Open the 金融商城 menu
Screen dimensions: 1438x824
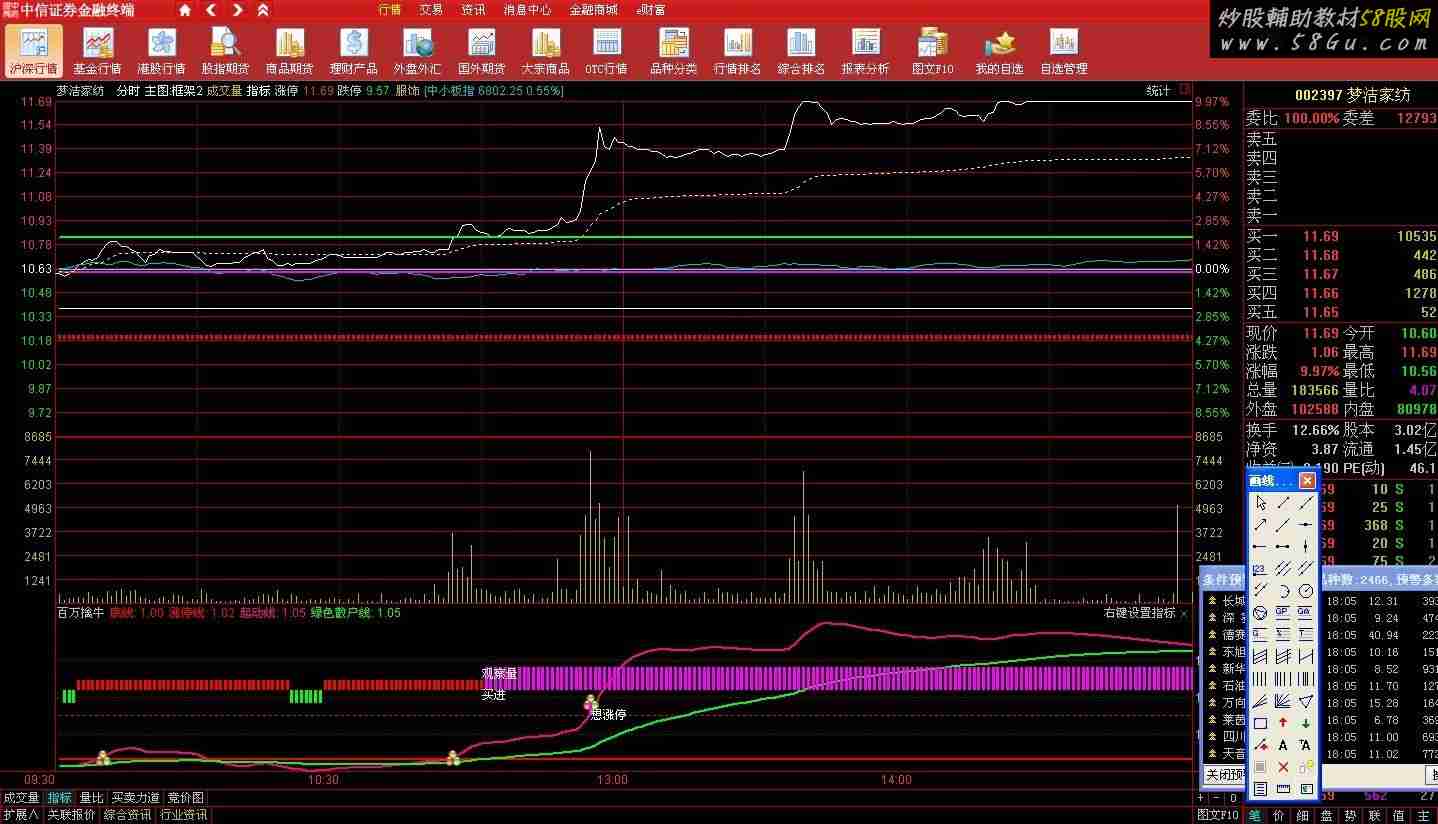pyautogui.click(x=594, y=10)
